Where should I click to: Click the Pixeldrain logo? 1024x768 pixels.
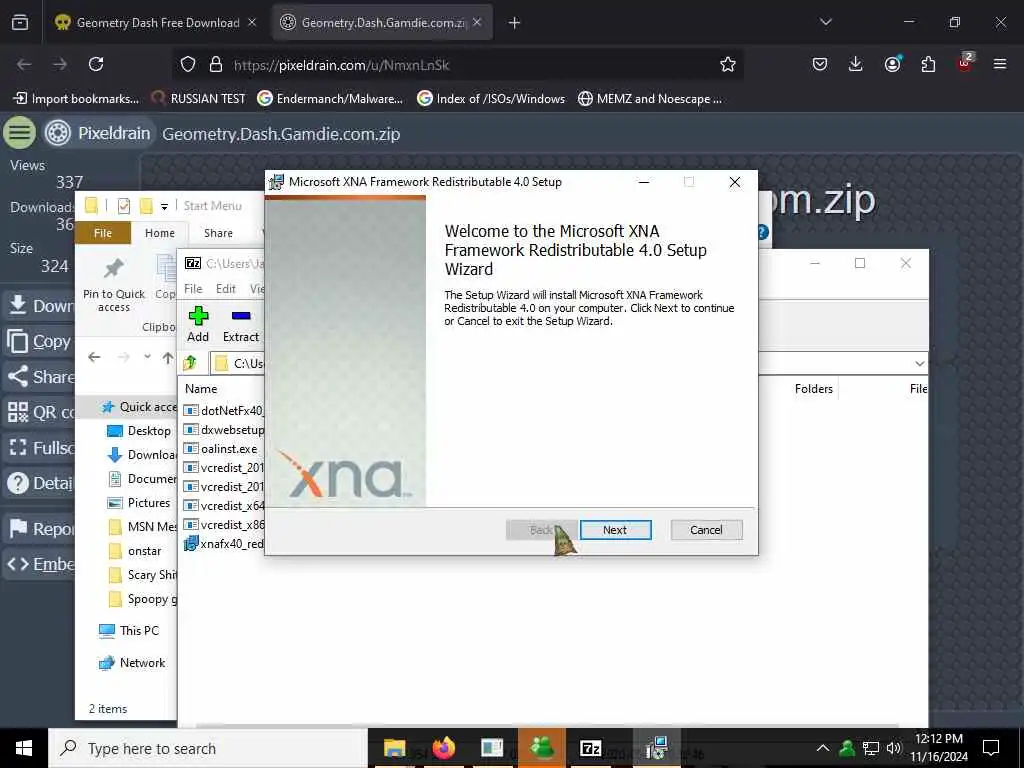pos(98,133)
